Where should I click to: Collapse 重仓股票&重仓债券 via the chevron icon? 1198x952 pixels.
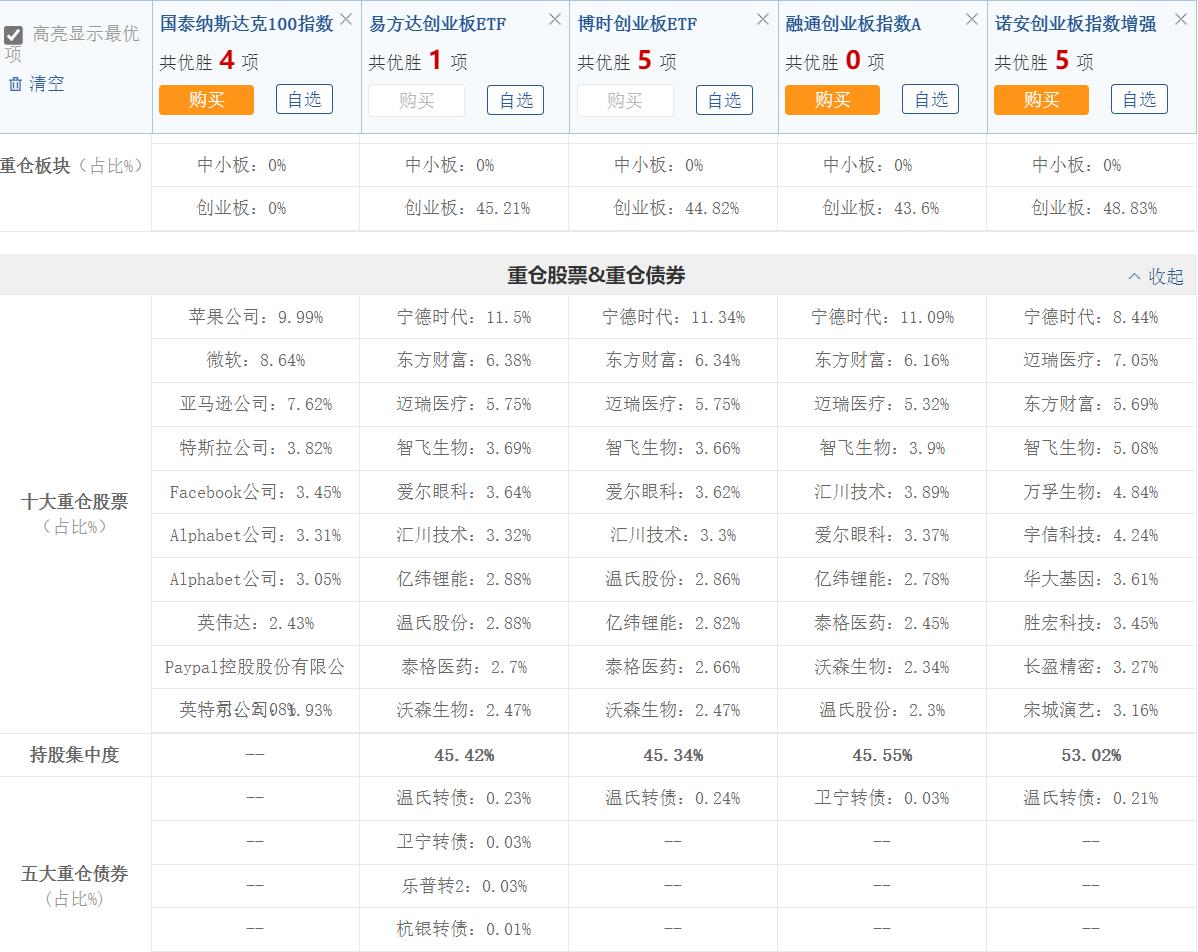point(1134,276)
